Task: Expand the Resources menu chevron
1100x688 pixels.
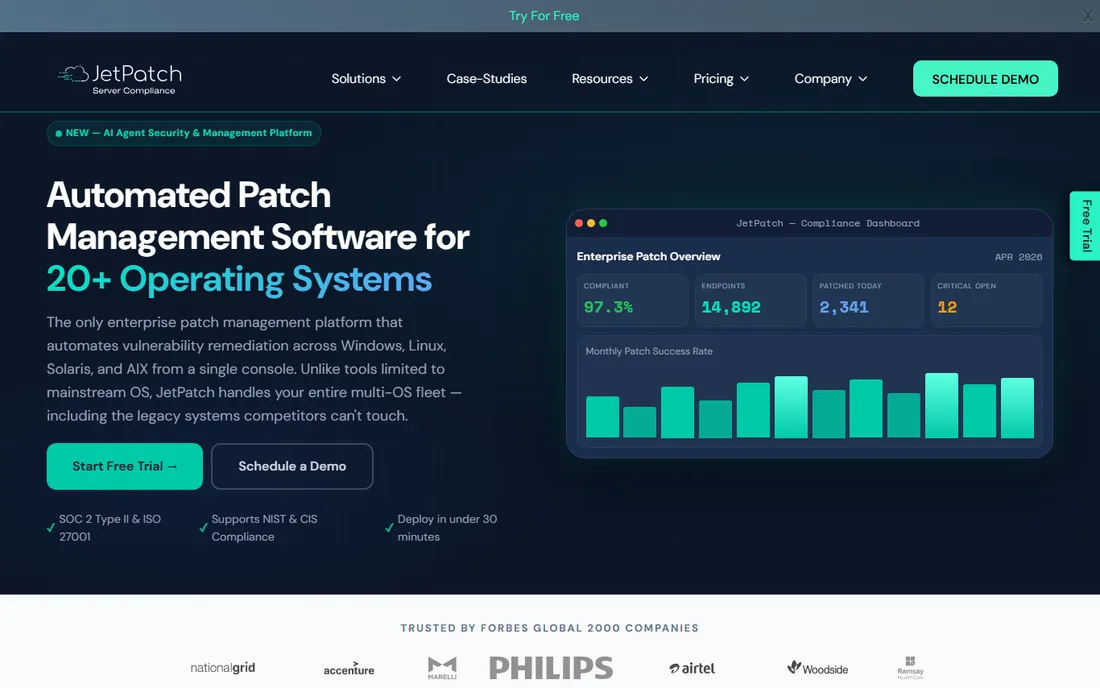Action: pos(643,79)
